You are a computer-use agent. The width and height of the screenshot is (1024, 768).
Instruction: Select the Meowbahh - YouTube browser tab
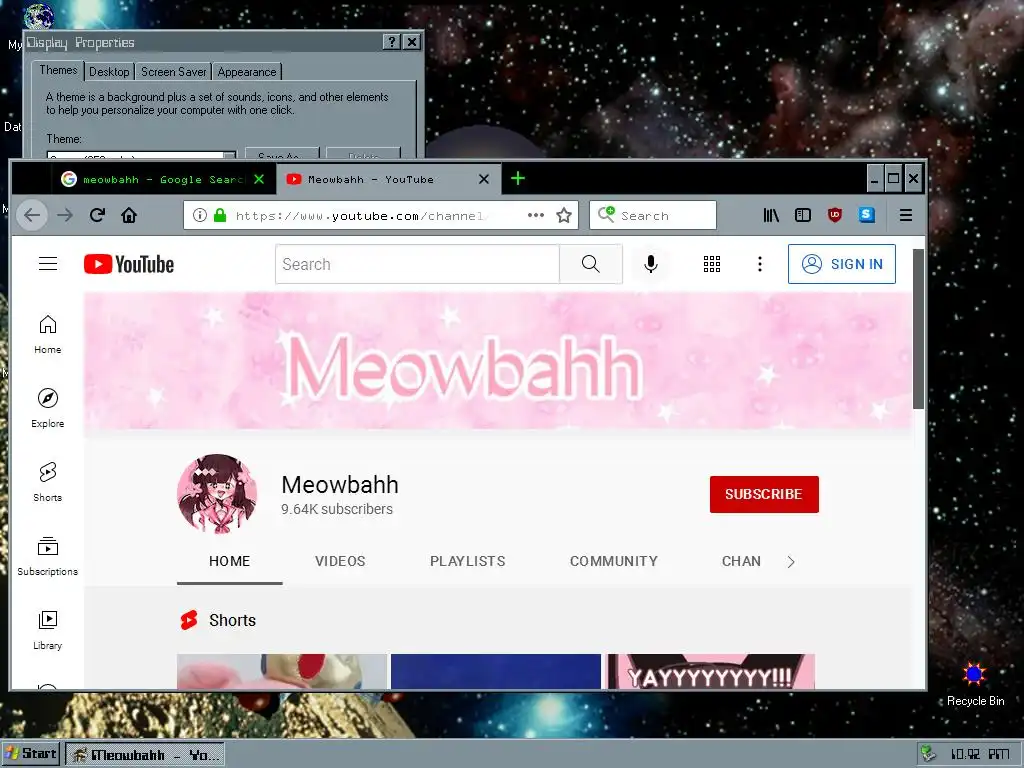(x=388, y=179)
